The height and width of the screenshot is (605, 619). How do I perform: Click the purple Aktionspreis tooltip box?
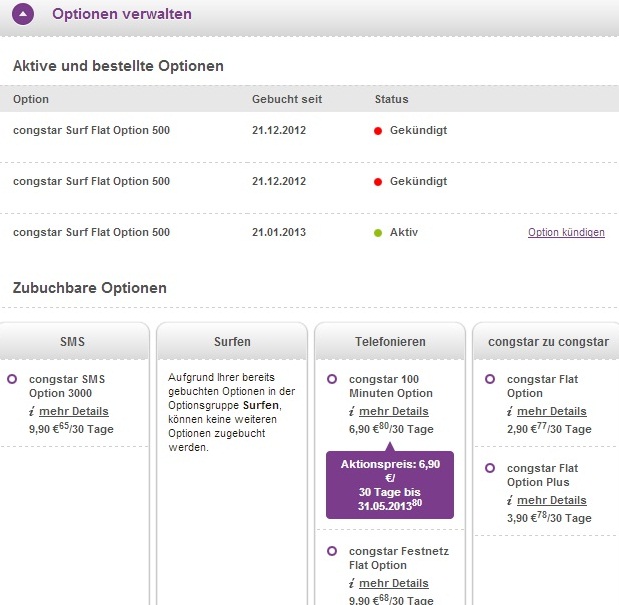pyautogui.click(x=389, y=485)
